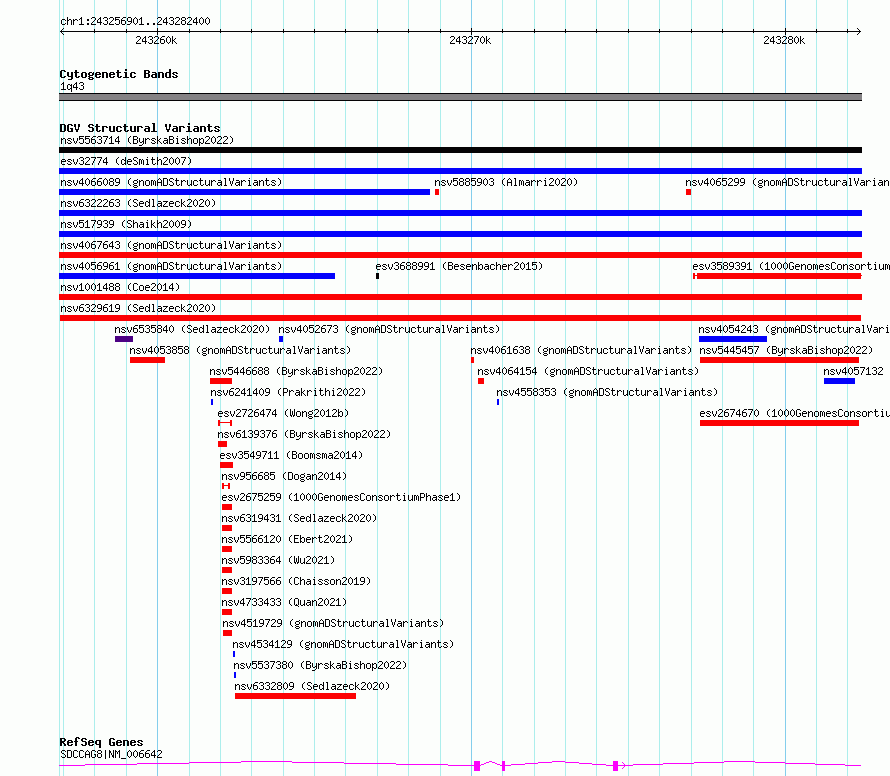Open esv2674670 1000GenomesConsortium label
The height and width of the screenshot is (776, 890).
794,413
